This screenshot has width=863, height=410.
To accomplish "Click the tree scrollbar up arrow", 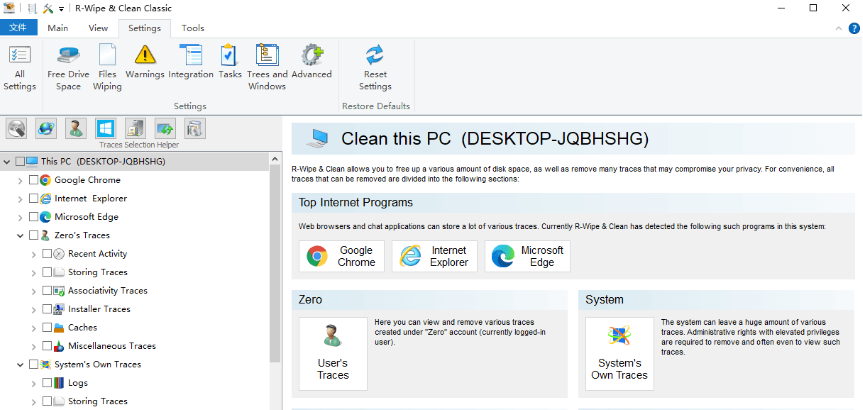I will tap(275, 159).
